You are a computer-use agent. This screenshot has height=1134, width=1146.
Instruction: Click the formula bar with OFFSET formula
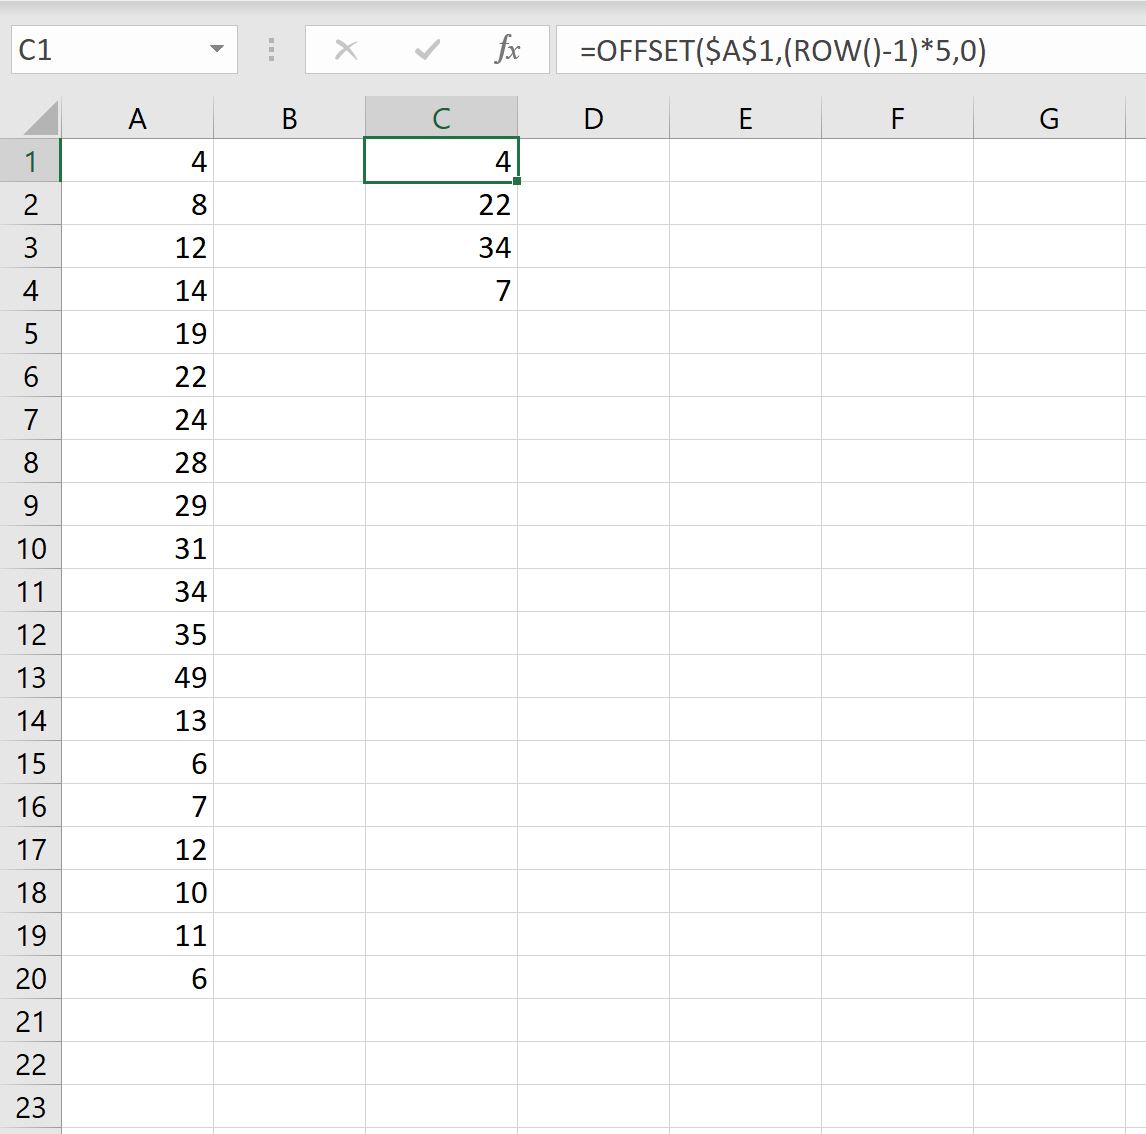[851, 50]
